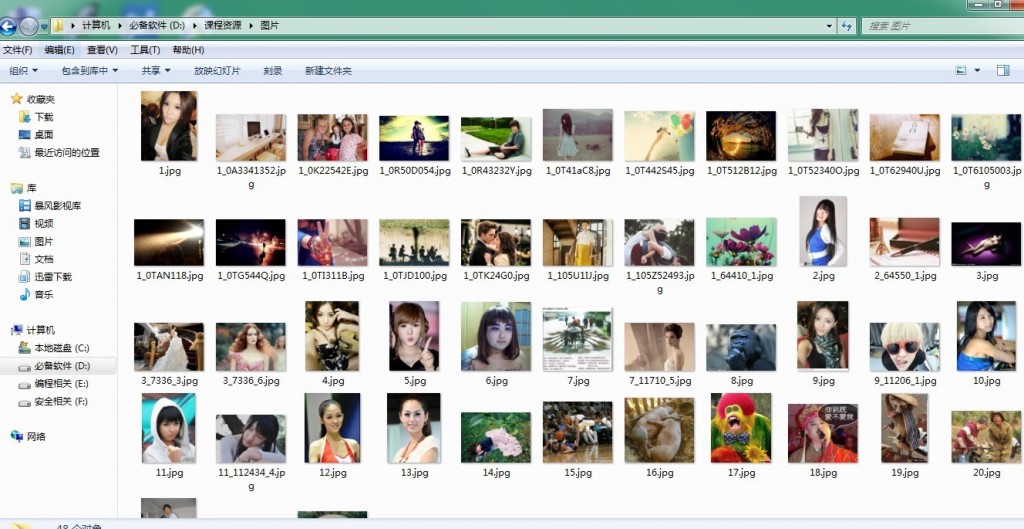Select thumbnail of 1_0T512B12.jpg
1024x529 pixels.
click(x=741, y=136)
